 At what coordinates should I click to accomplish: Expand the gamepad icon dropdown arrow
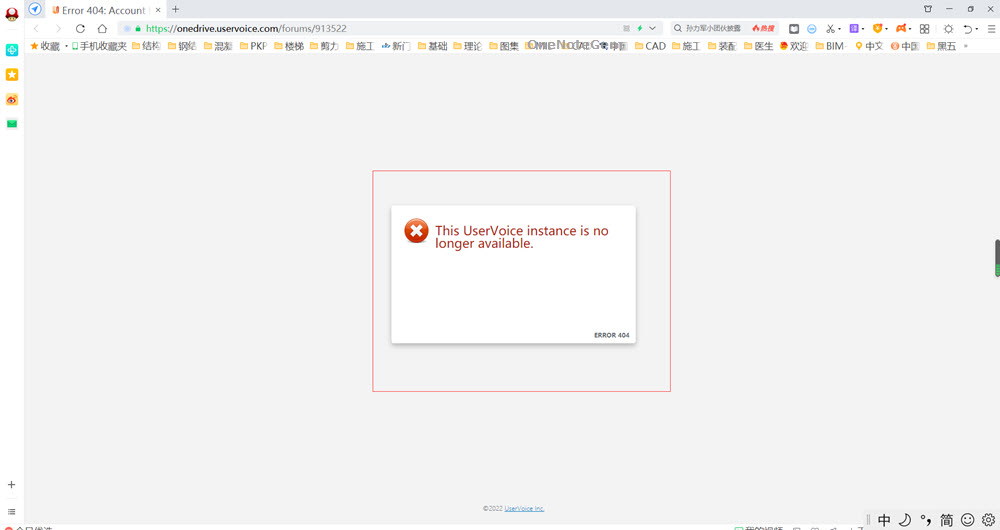[909, 29]
